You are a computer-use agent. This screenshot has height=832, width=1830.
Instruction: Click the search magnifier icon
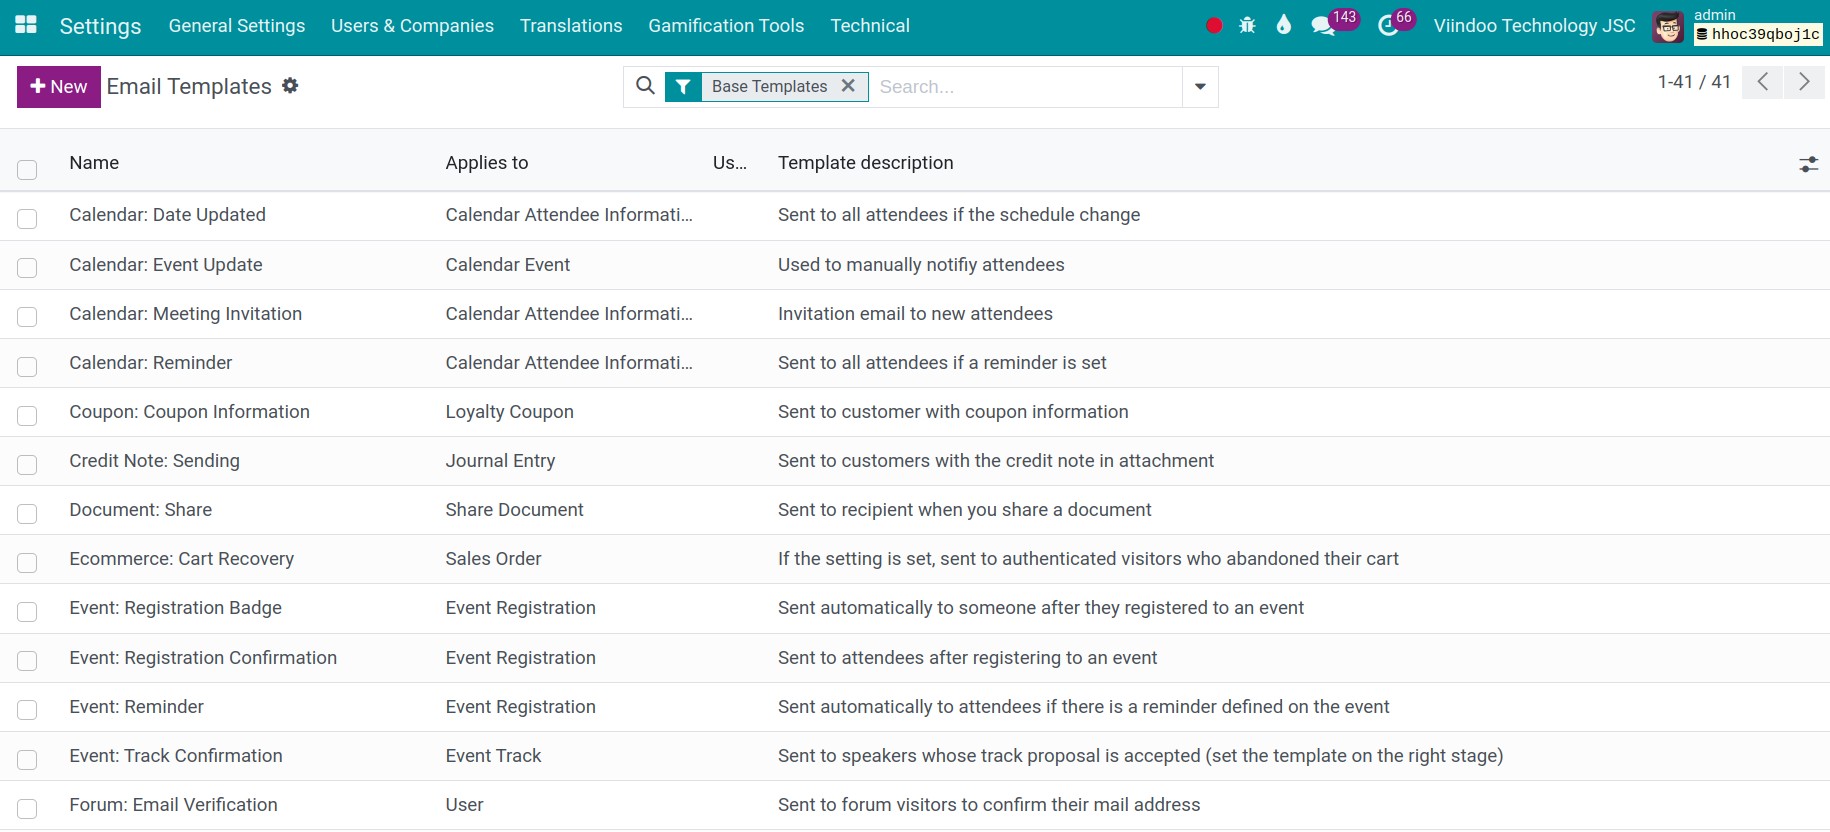coord(646,86)
